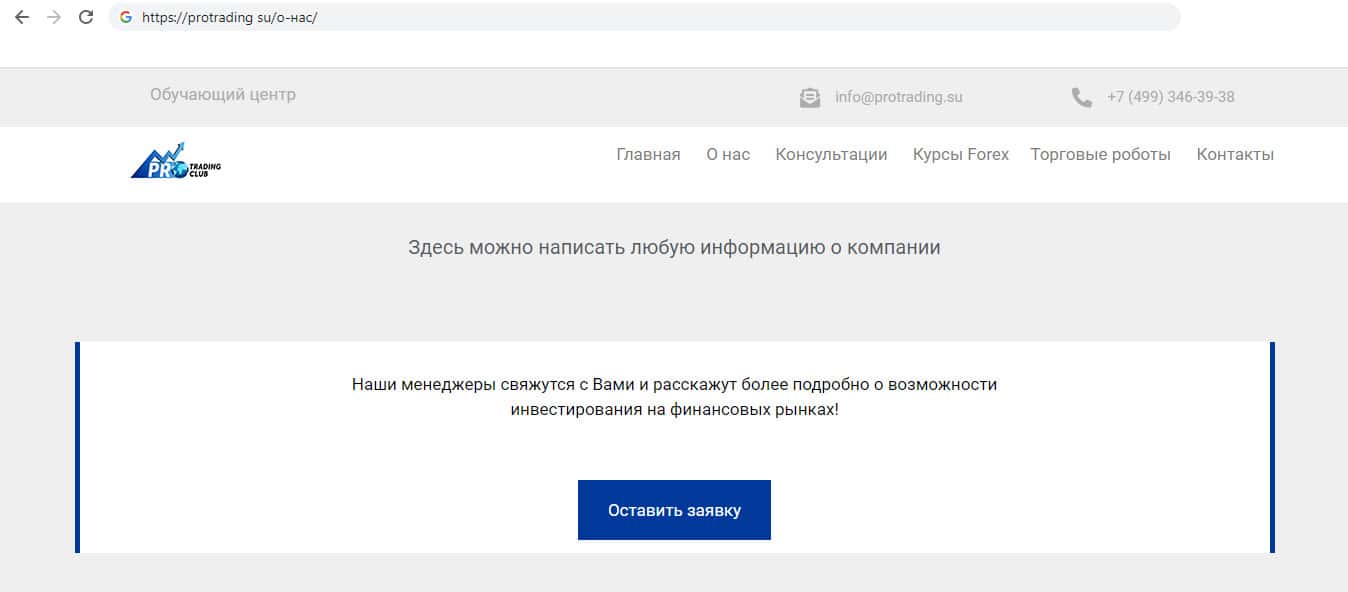This screenshot has width=1348, height=592.
Task: Open the О нас menu item
Action: [728, 155]
